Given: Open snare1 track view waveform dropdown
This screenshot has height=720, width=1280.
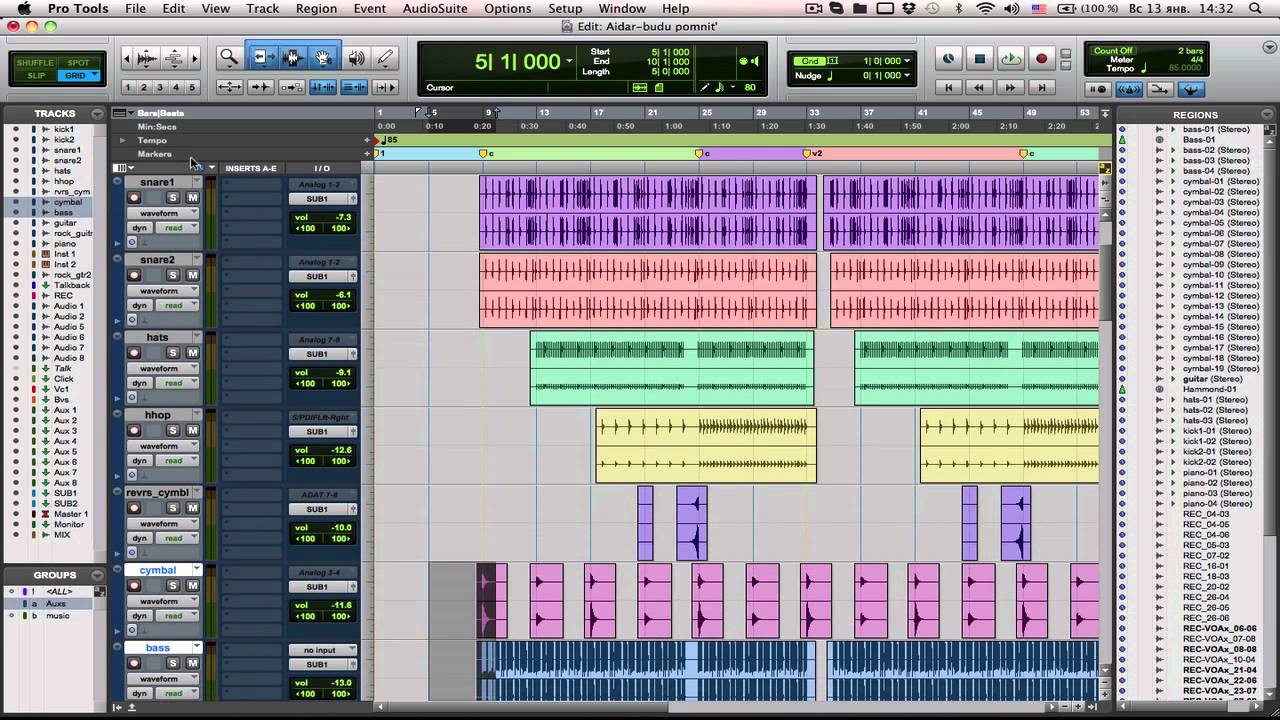Looking at the screenshot, I should point(163,213).
